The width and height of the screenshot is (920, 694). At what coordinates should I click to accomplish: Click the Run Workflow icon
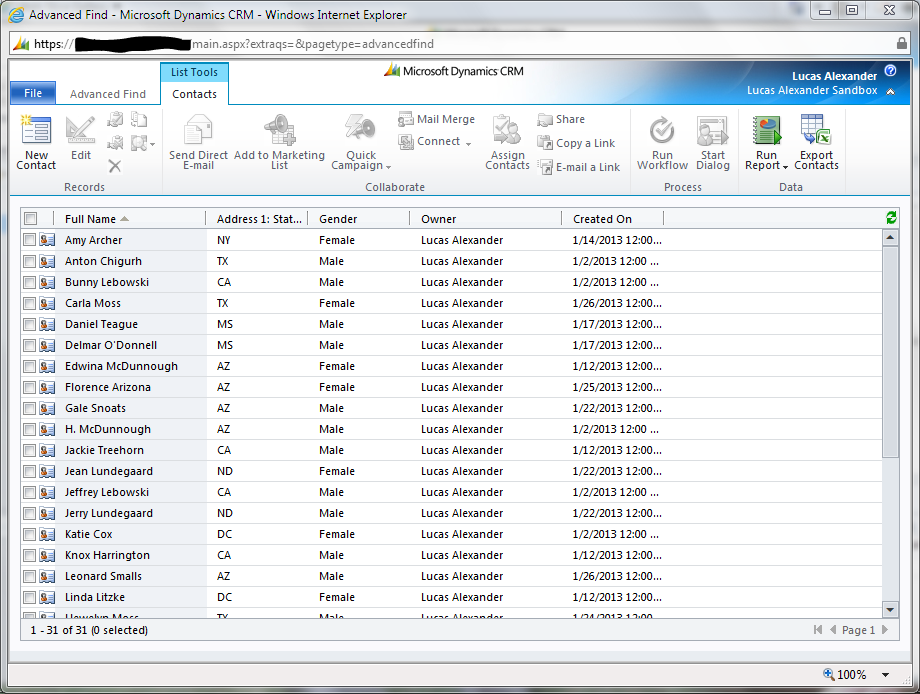pos(662,130)
